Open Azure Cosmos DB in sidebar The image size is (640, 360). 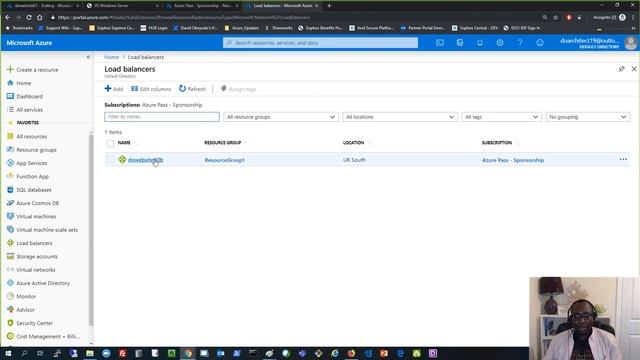[33, 203]
